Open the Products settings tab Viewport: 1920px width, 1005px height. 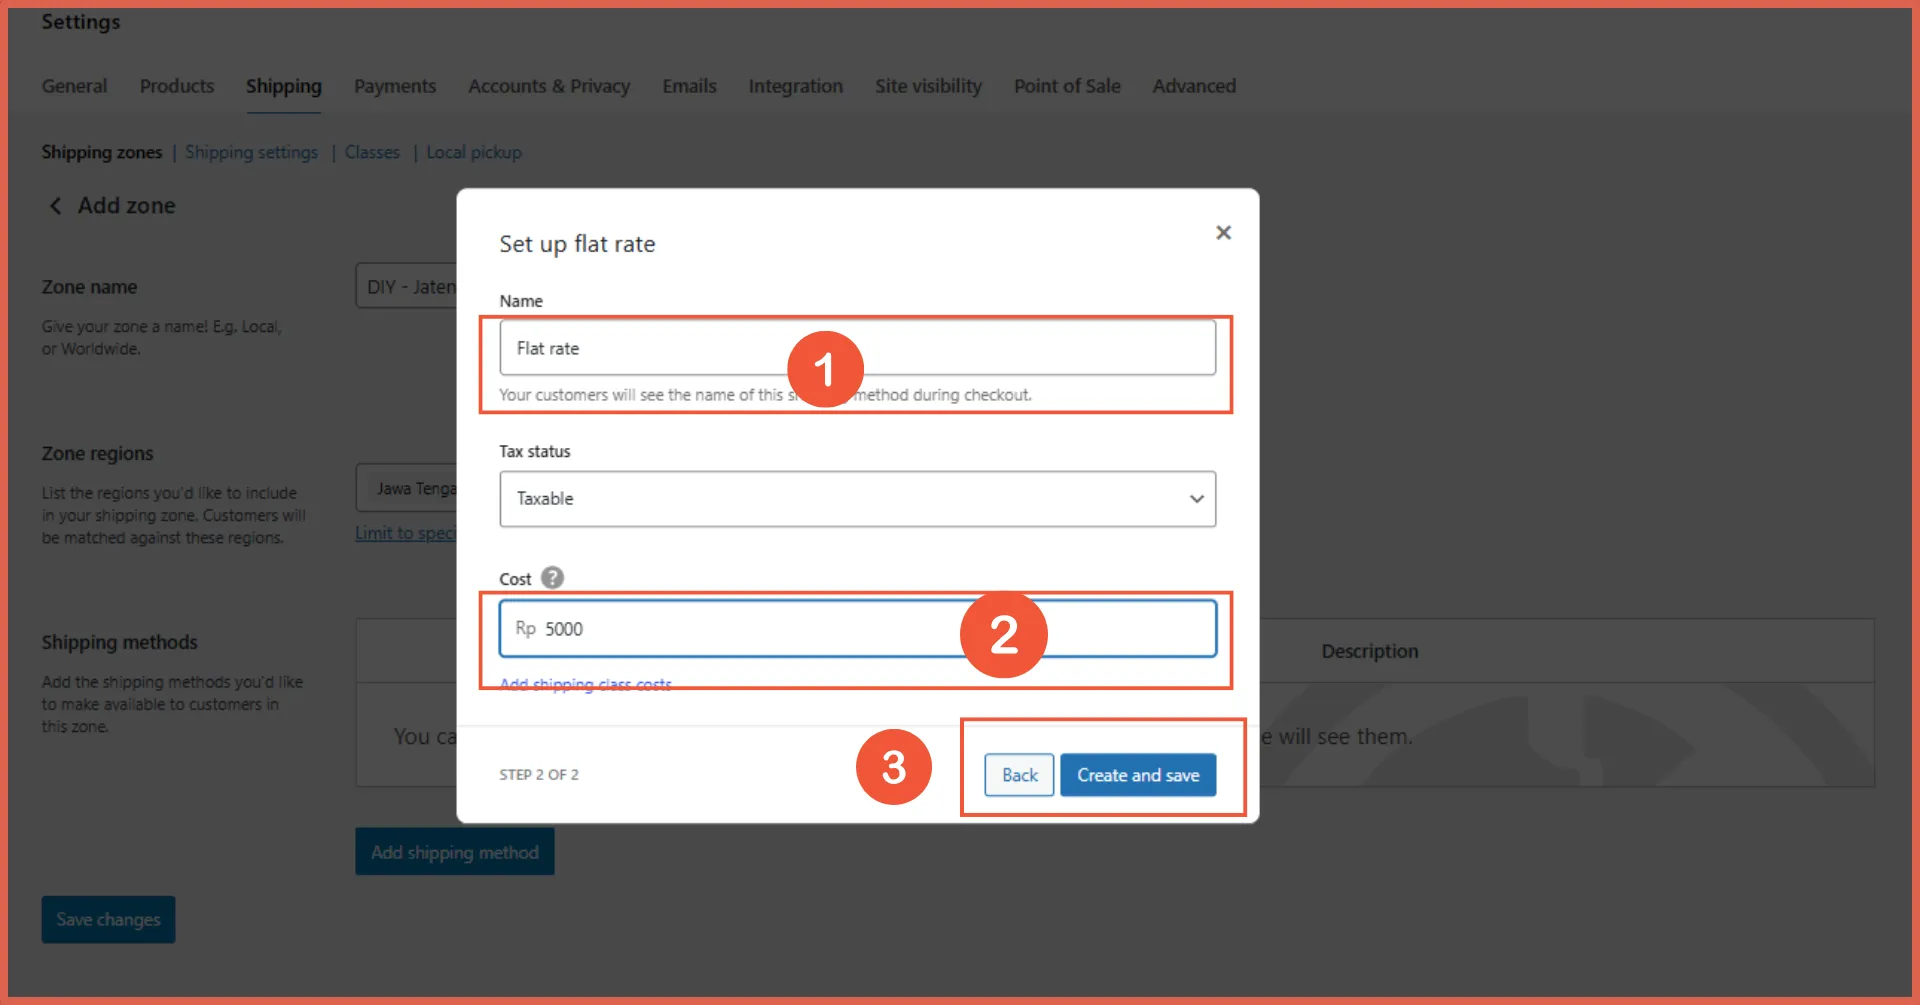(177, 86)
